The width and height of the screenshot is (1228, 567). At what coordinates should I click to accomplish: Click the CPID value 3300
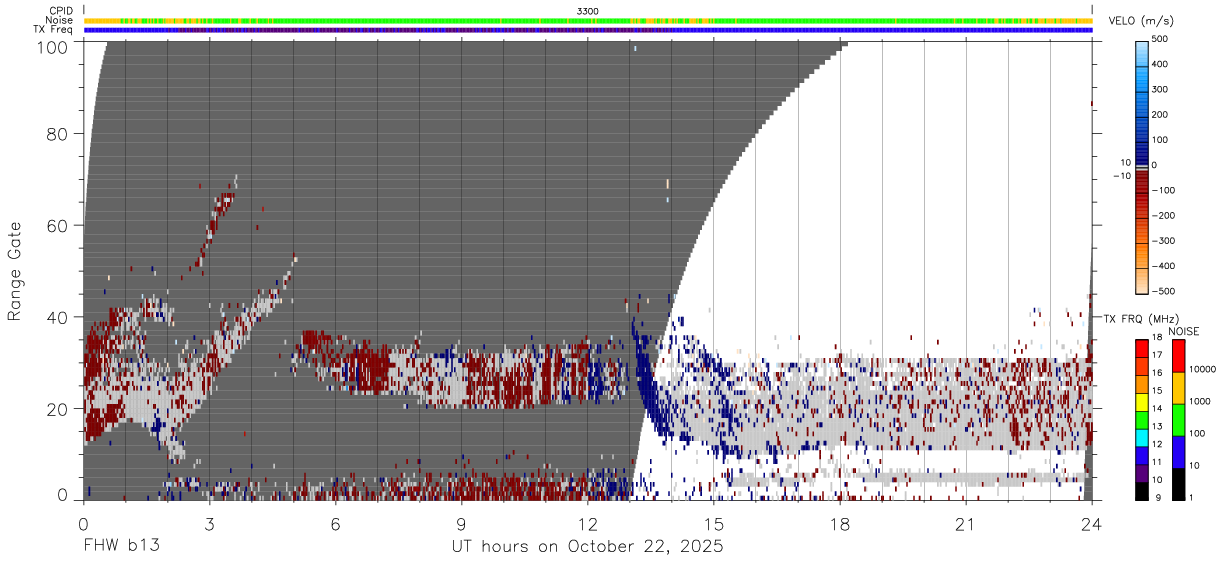588,11
